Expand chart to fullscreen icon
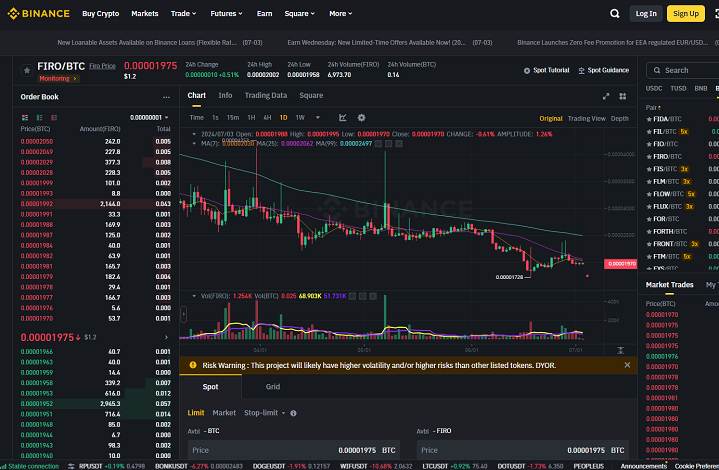The height and width of the screenshot is (470, 719). pyautogui.click(x=606, y=96)
